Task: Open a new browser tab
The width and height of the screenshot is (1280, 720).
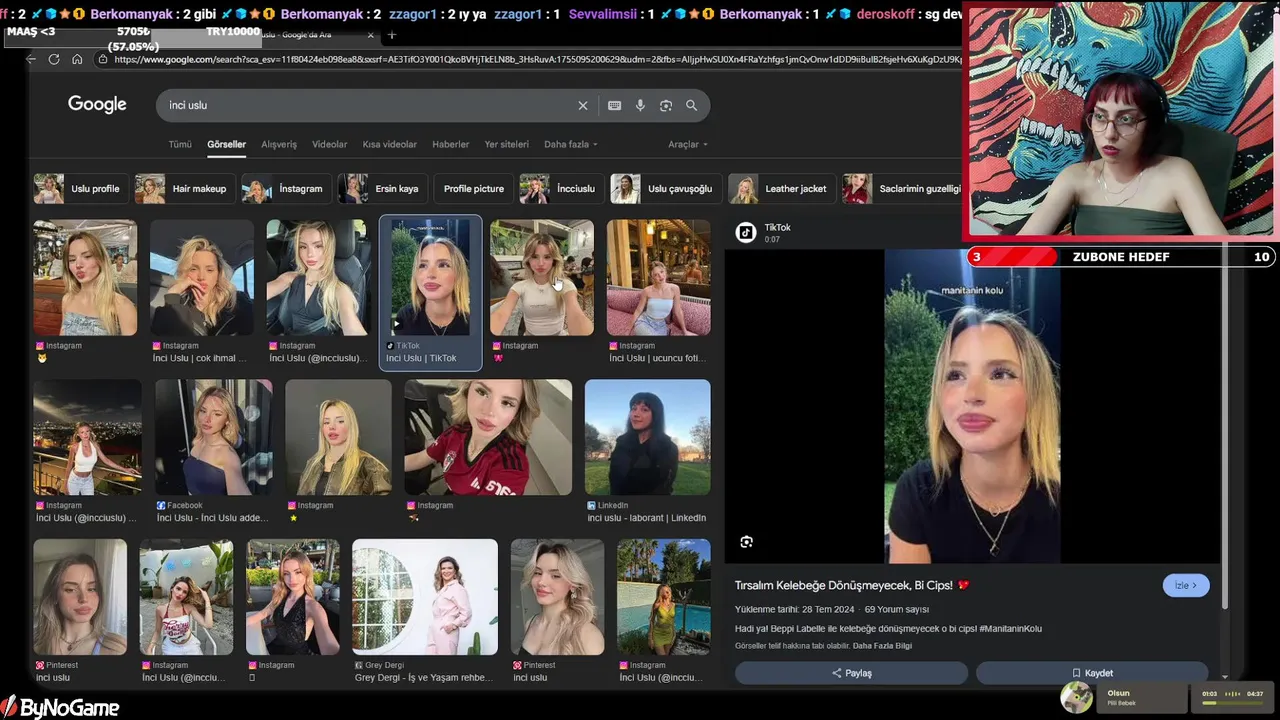Action: 392,35
